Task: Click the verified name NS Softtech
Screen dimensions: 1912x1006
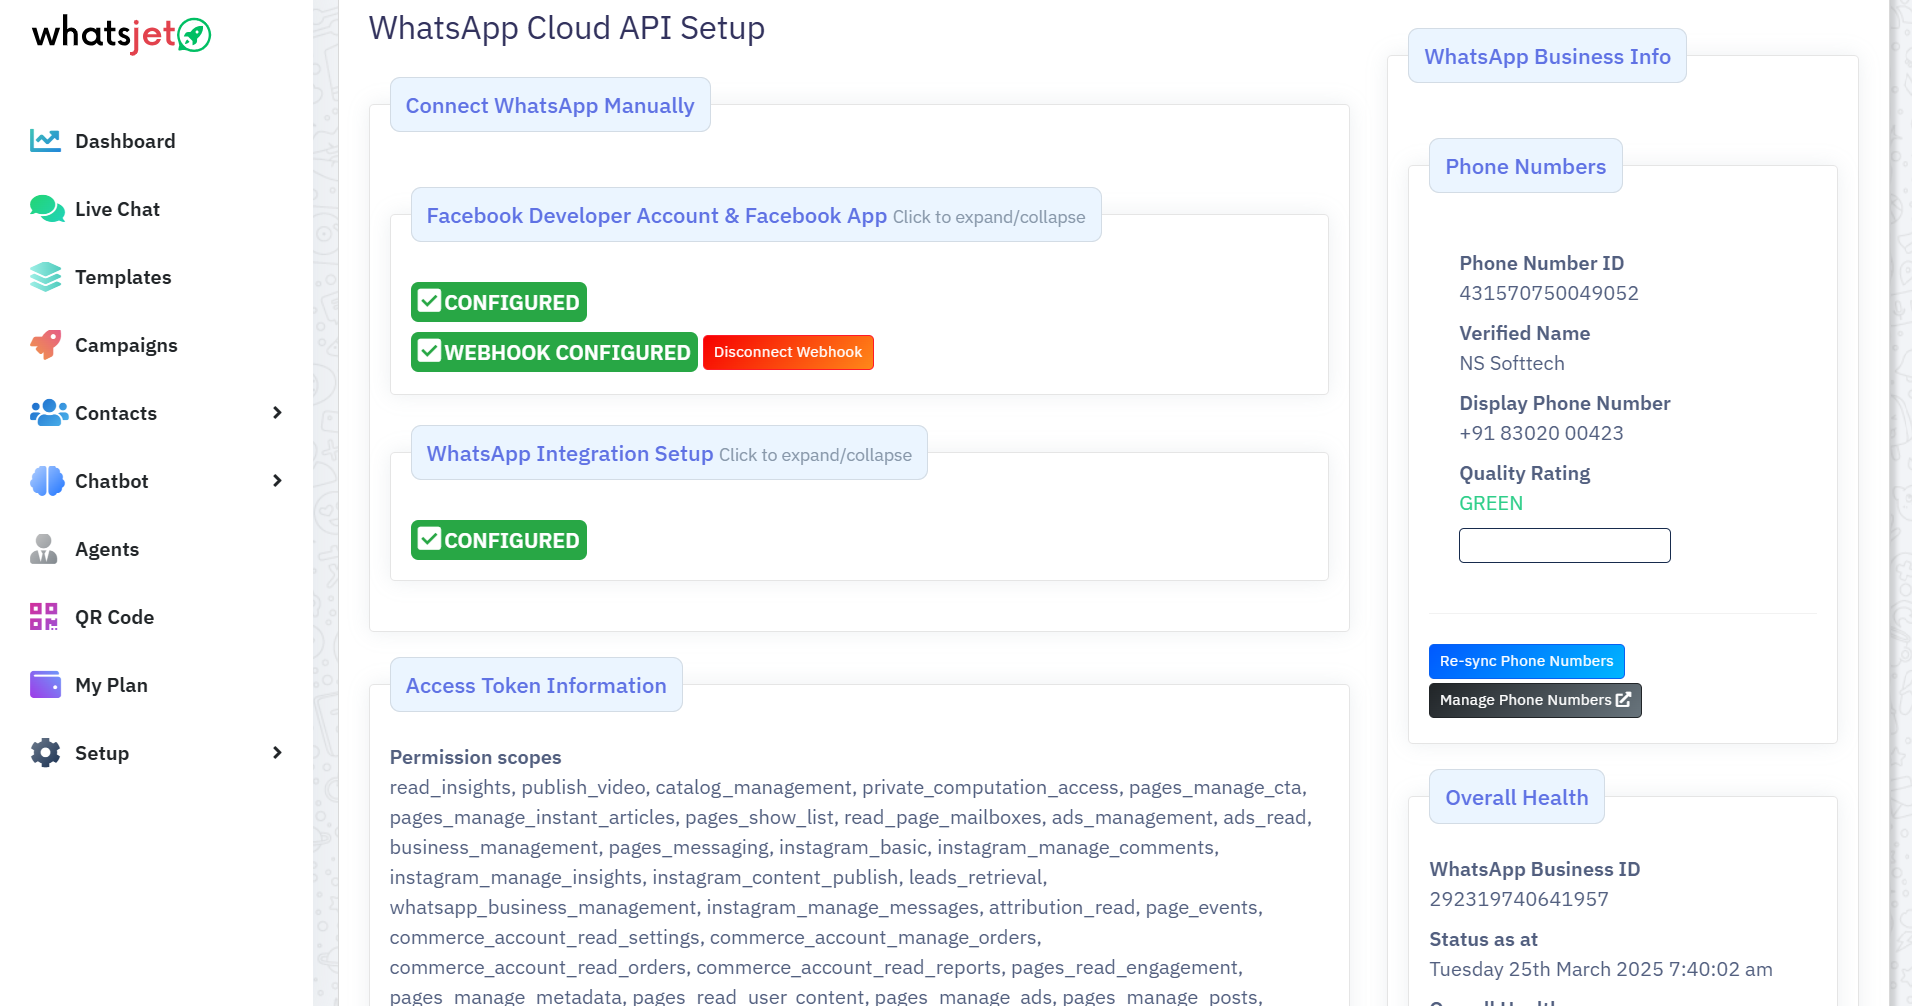Action: [1512, 363]
